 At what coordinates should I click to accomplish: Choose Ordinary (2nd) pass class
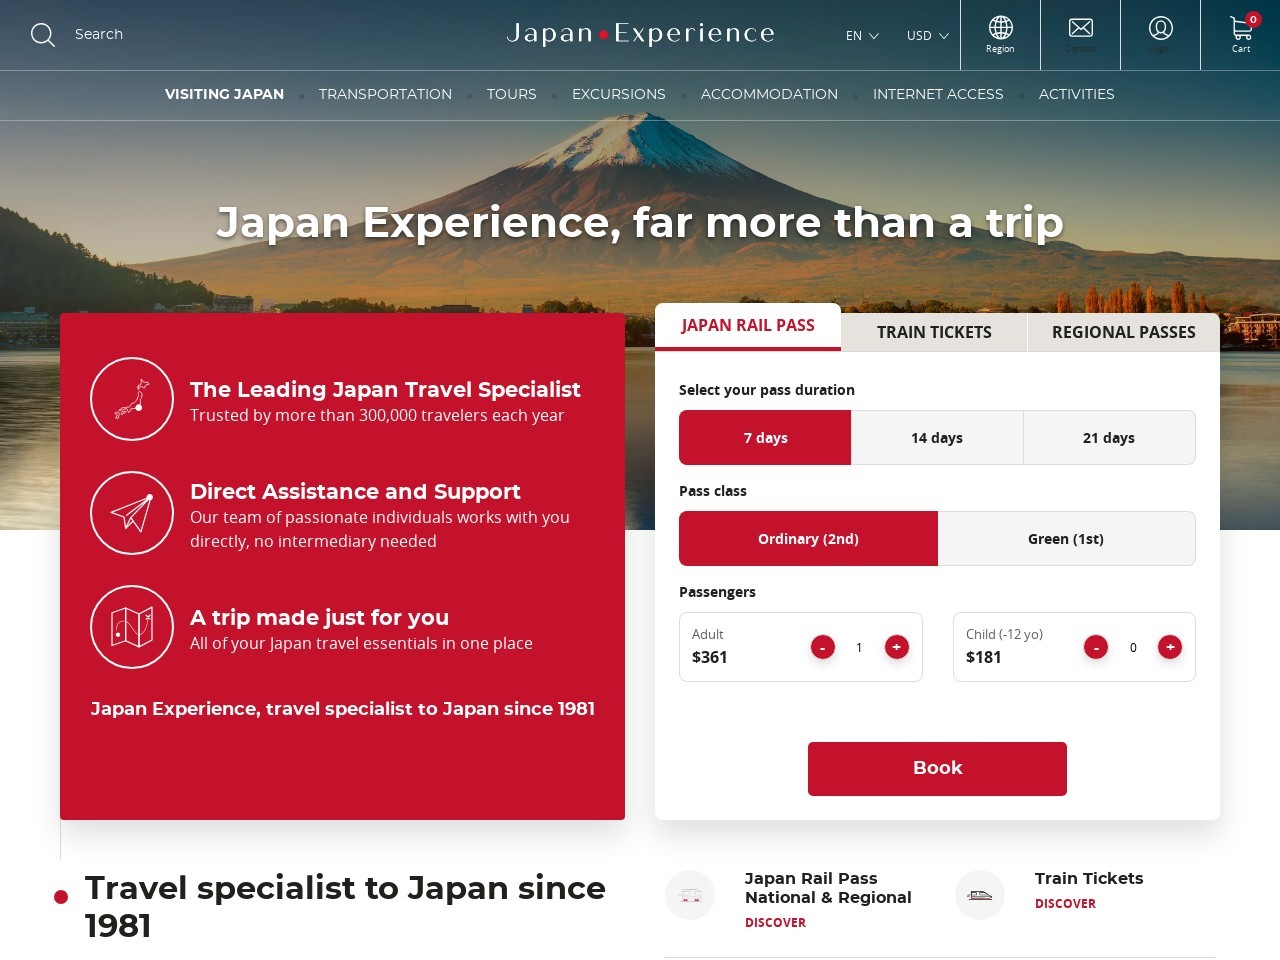808,539
